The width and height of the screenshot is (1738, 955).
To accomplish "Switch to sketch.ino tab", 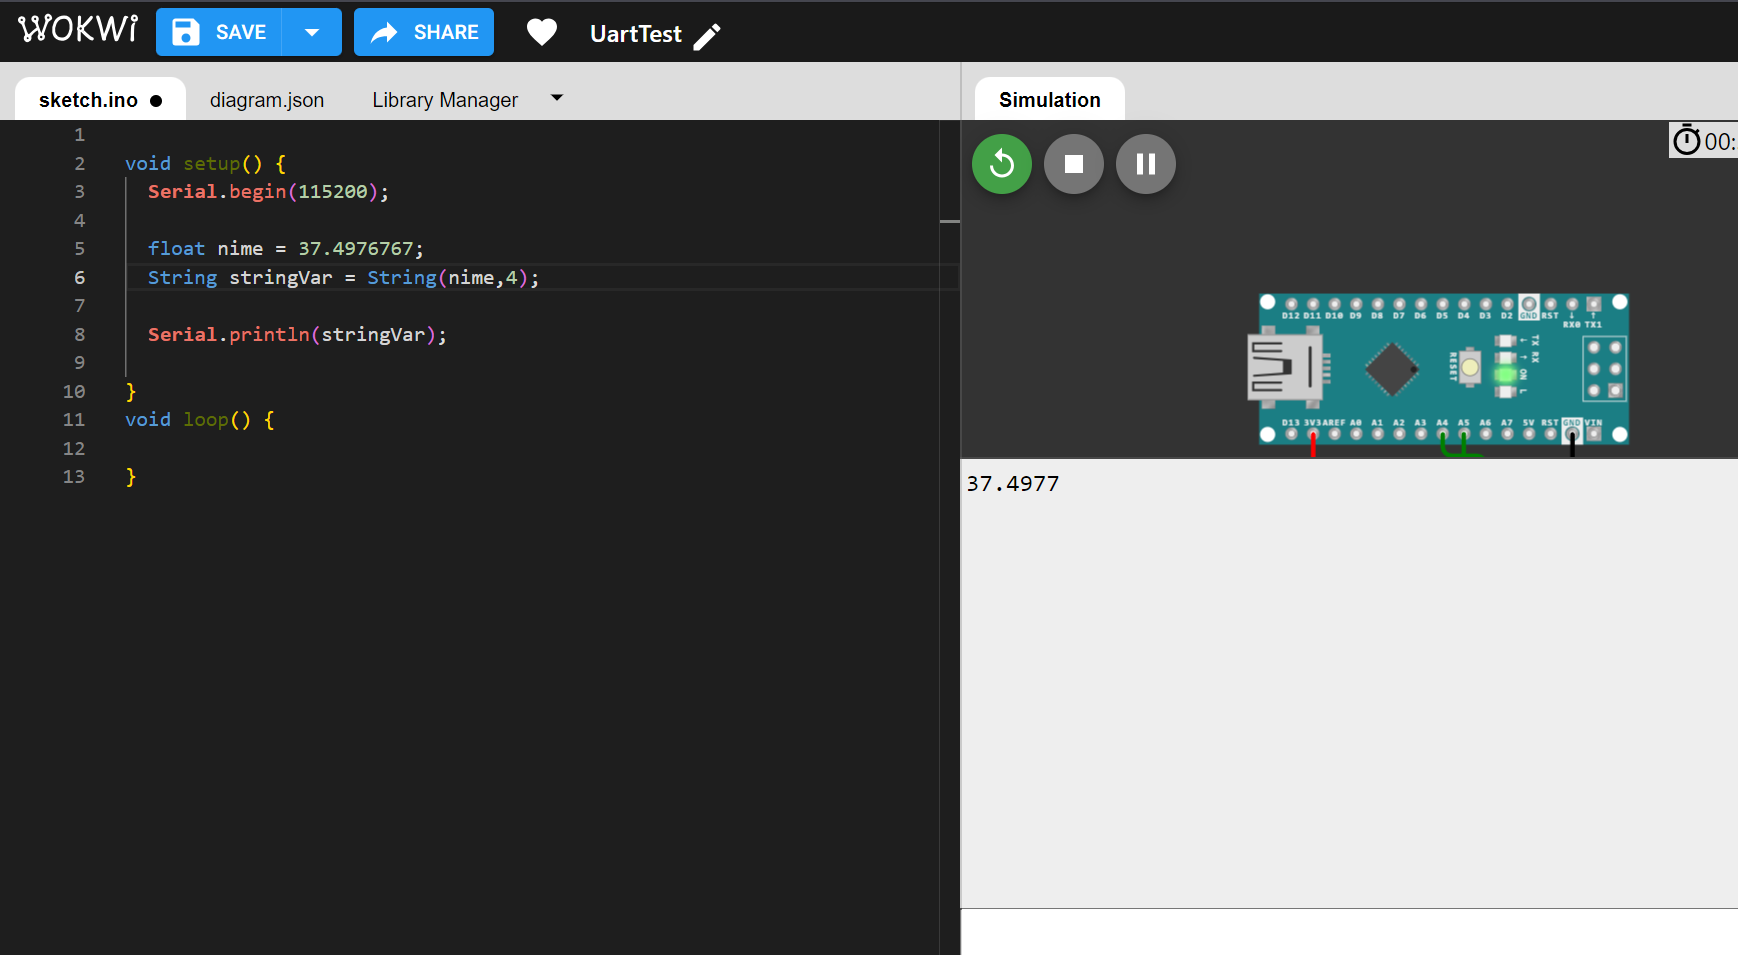I will coord(100,100).
